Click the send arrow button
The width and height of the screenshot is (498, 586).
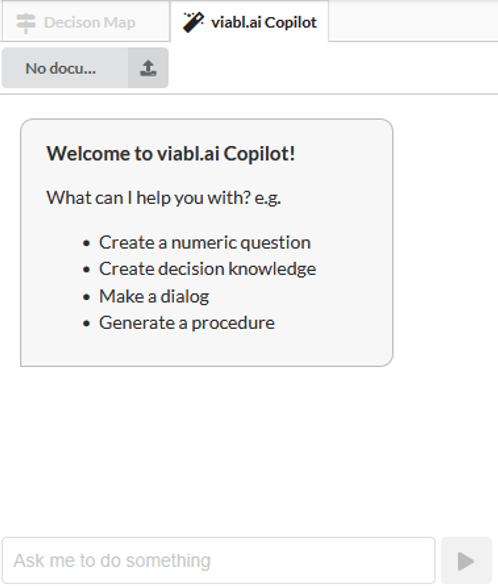[466, 560]
